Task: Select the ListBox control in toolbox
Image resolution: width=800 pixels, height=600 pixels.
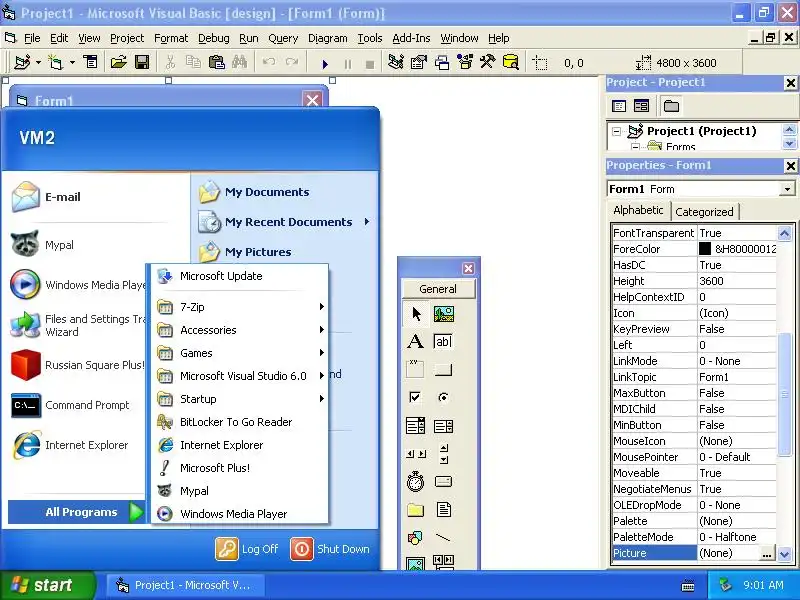Action: 443,426
